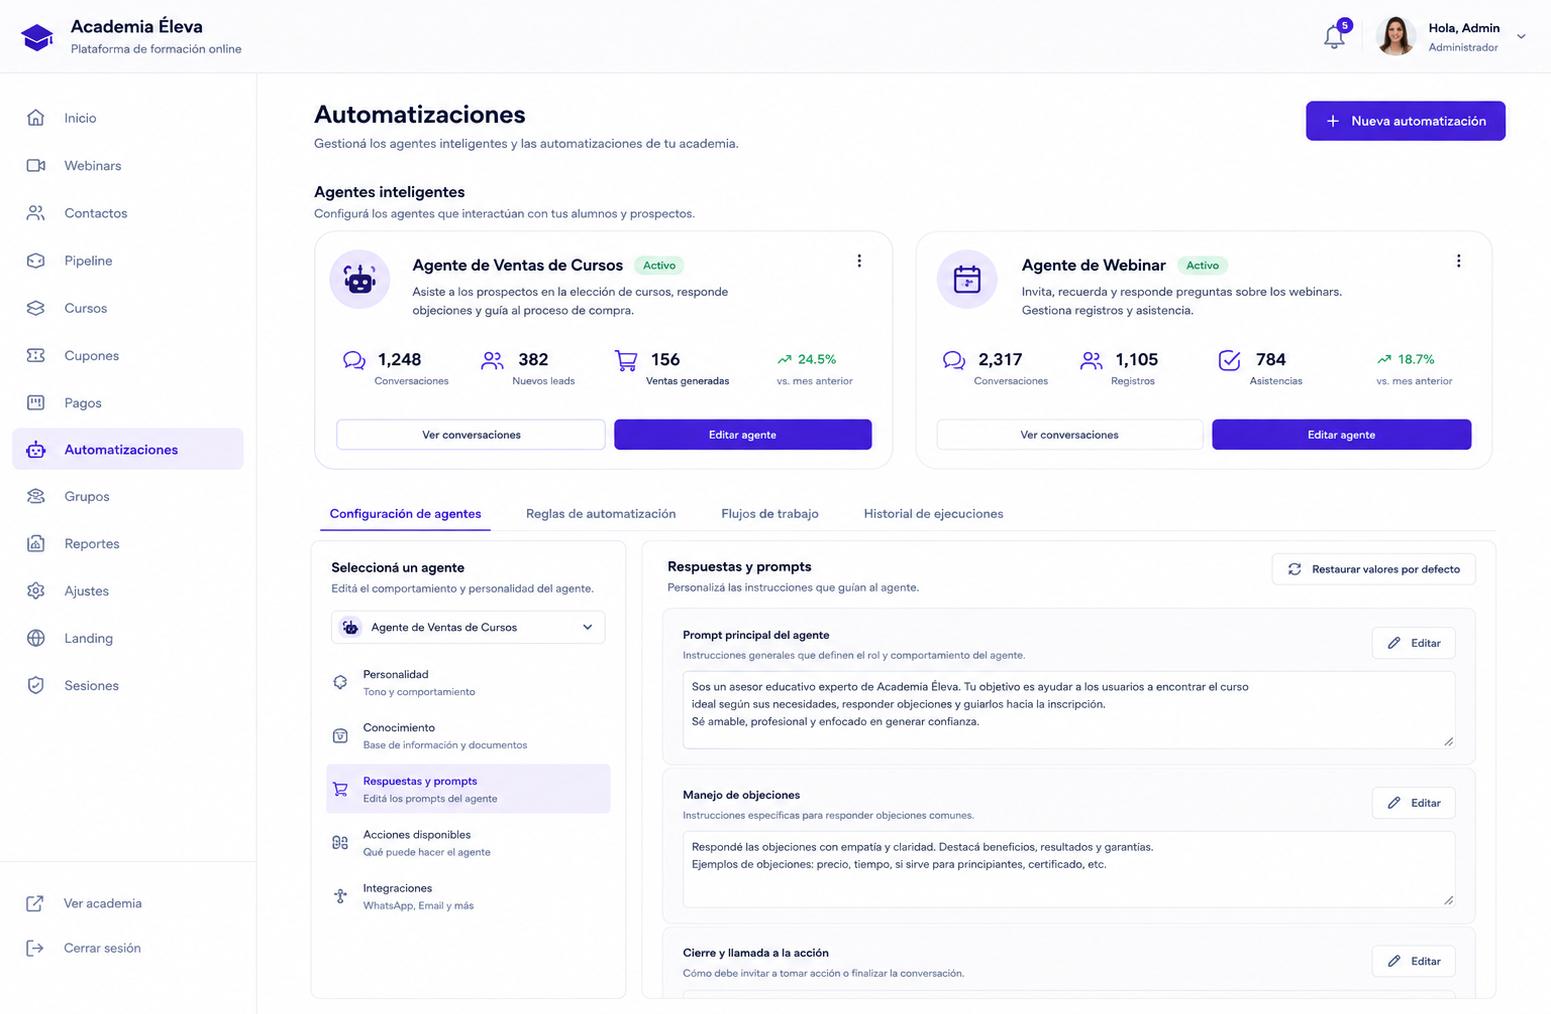Viewport: 1551px width, 1014px height.
Task: Click the Webinars camera icon in sidebar
Action: point(36,165)
